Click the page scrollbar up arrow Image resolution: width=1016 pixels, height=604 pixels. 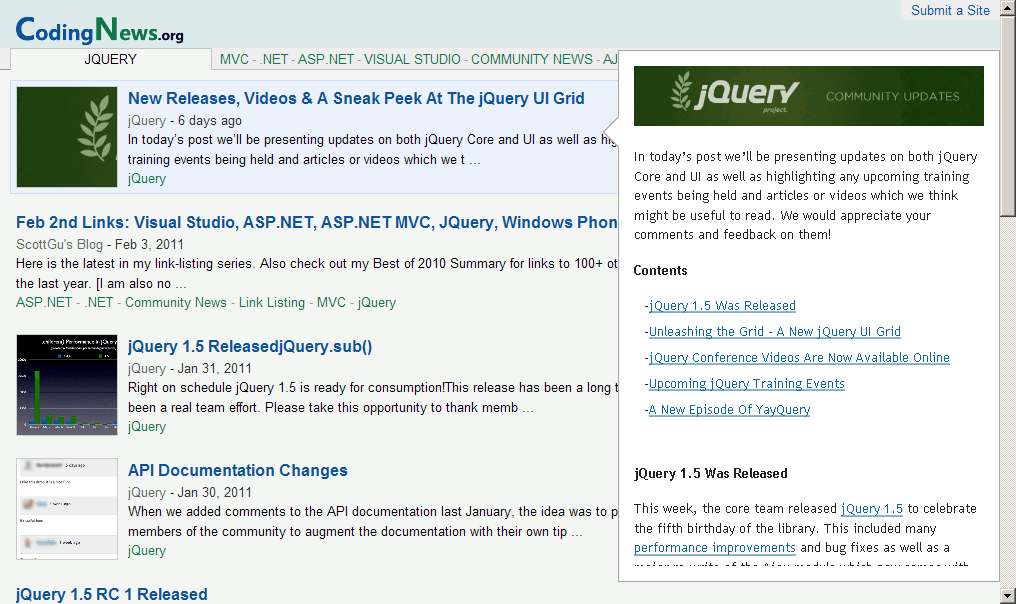pyautogui.click(x=1008, y=8)
